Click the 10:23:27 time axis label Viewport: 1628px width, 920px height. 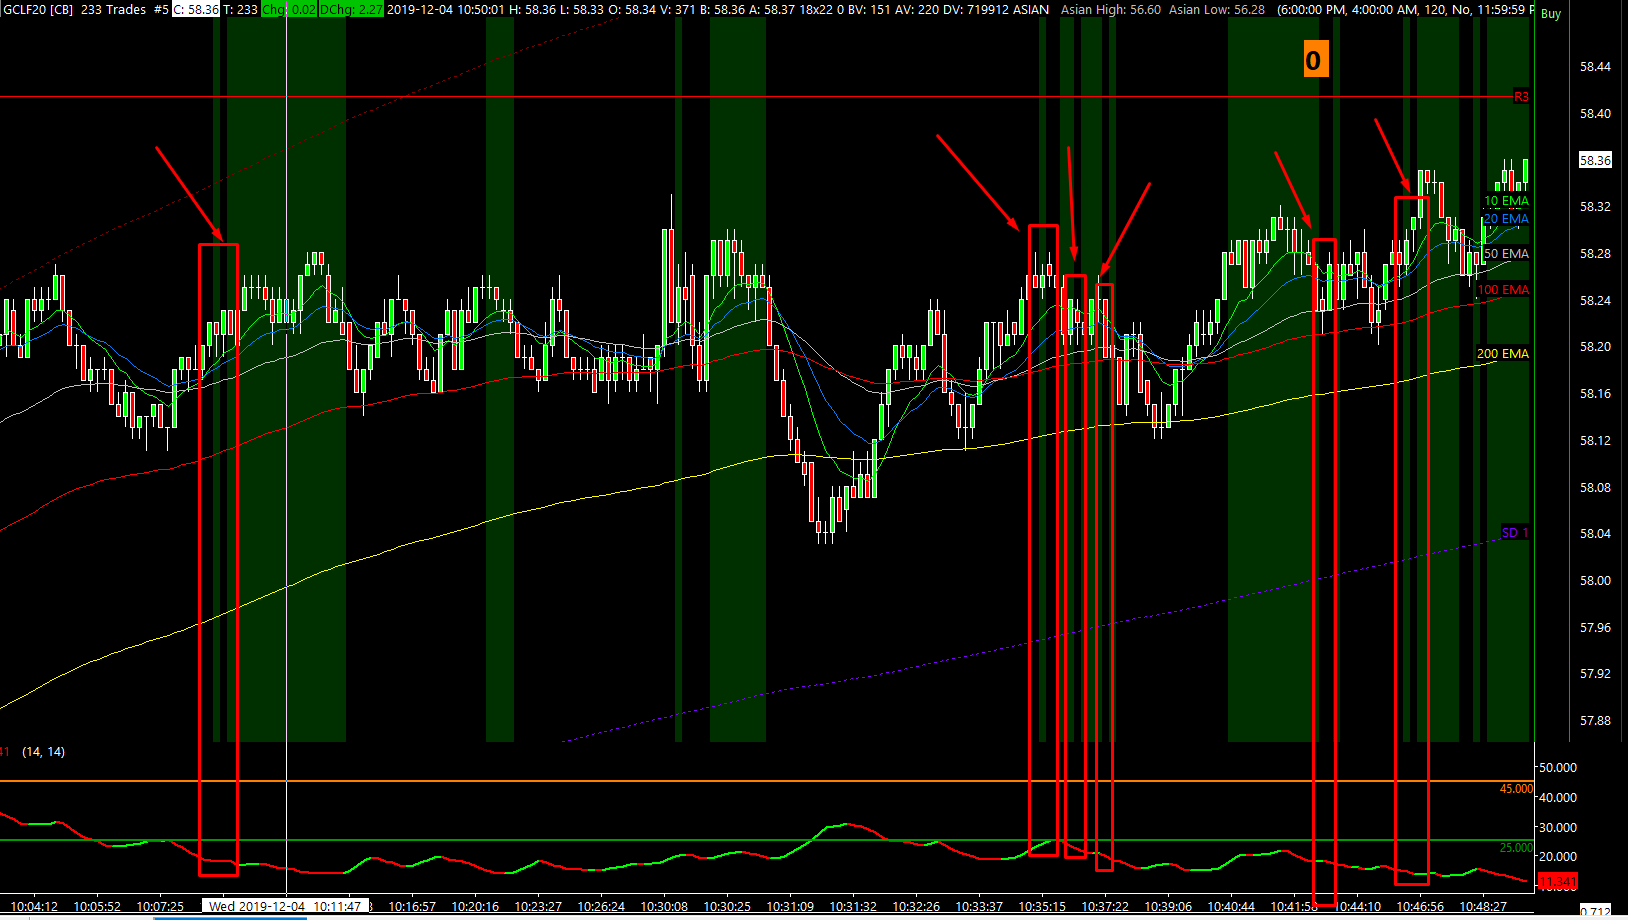(x=538, y=907)
